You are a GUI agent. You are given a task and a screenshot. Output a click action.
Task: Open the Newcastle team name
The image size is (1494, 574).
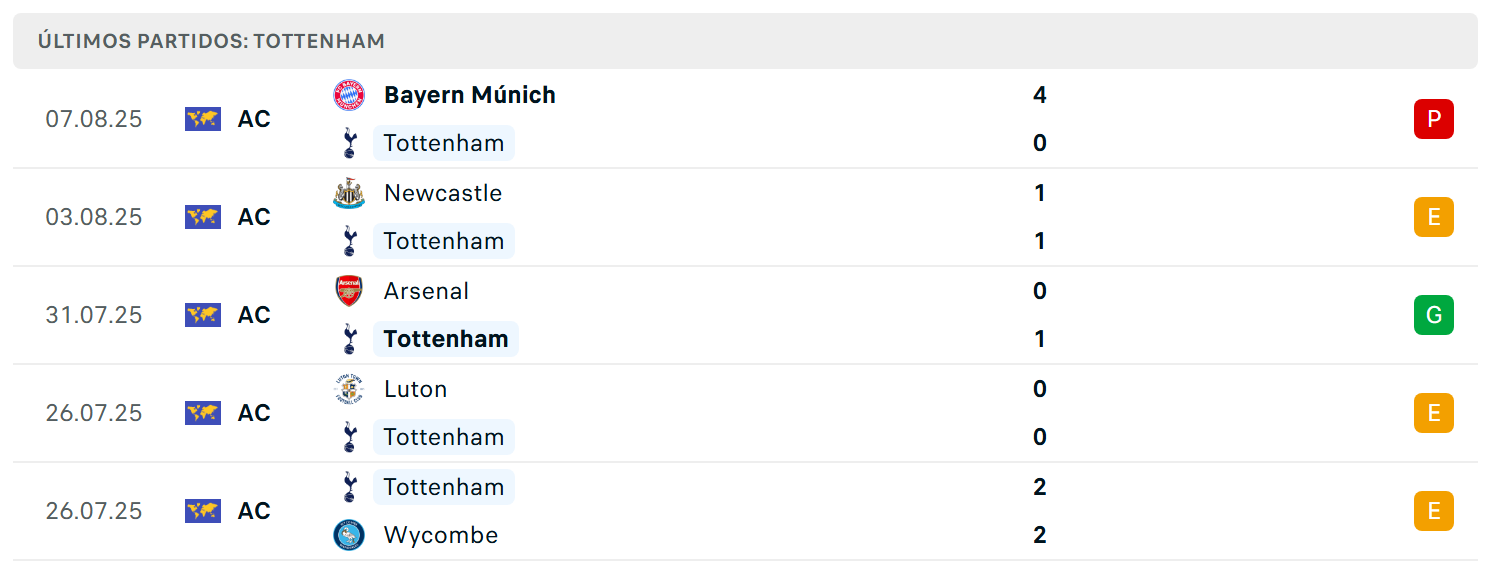(443, 193)
